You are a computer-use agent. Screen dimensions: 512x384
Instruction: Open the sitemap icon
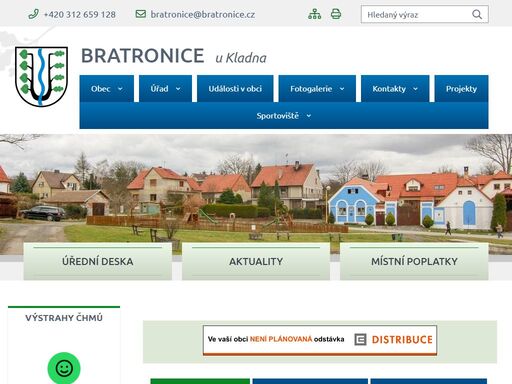click(x=315, y=14)
